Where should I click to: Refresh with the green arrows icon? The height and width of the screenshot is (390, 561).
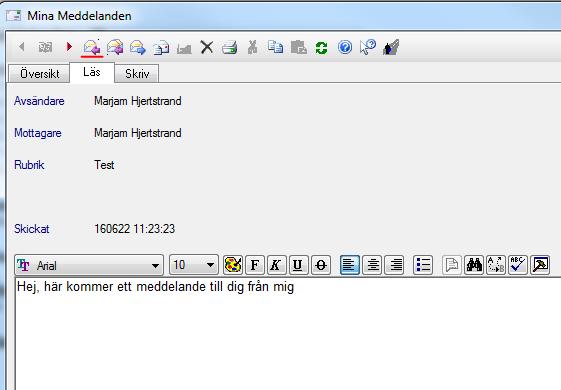[x=321, y=48]
